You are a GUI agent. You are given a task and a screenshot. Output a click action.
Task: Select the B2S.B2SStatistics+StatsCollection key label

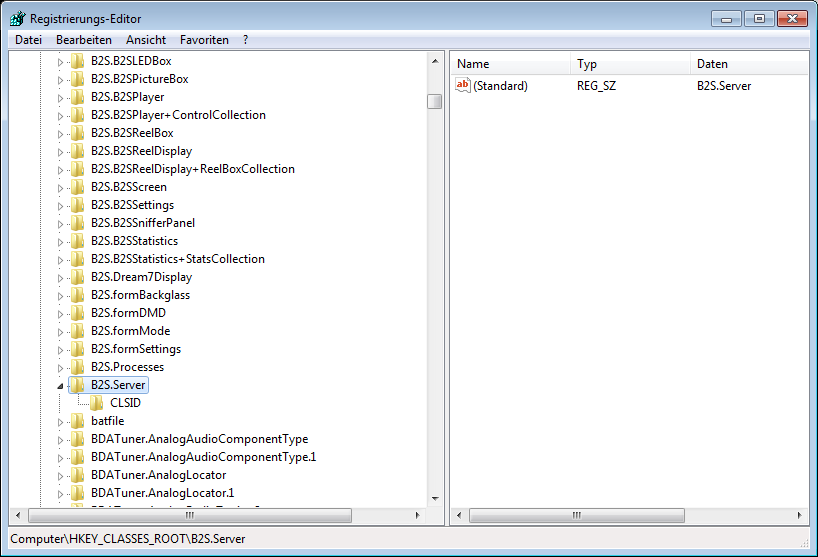pyautogui.click(x=178, y=259)
